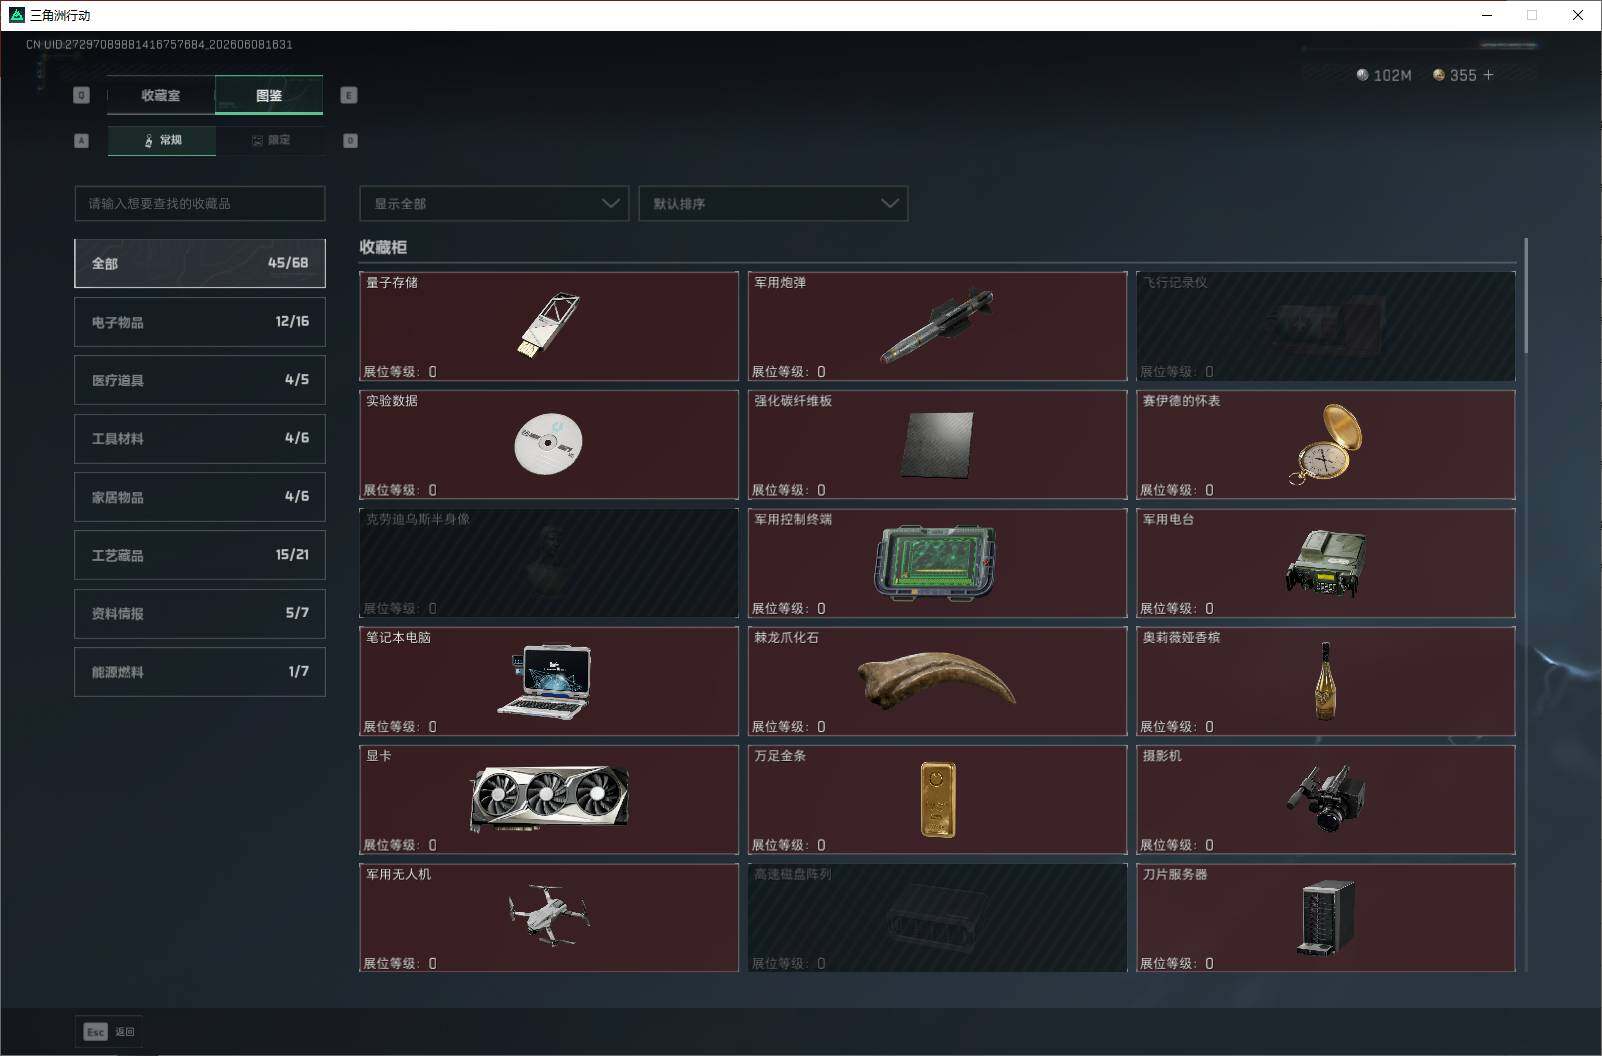Viewport: 1602px width, 1056px height.
Task: Select the 摄影机 camera item
Action: [x=1326, y=800]
